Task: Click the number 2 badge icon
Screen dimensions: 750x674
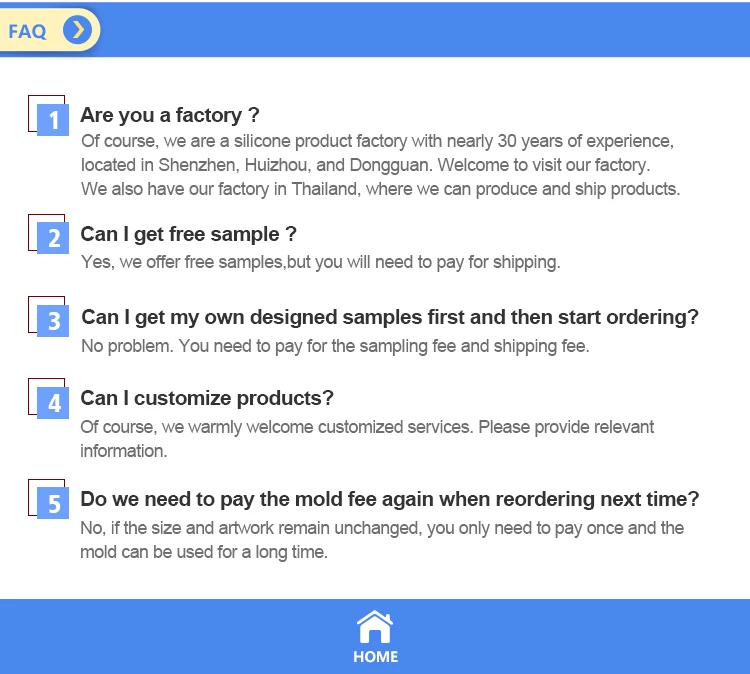Action: click(x=54, y=238)
